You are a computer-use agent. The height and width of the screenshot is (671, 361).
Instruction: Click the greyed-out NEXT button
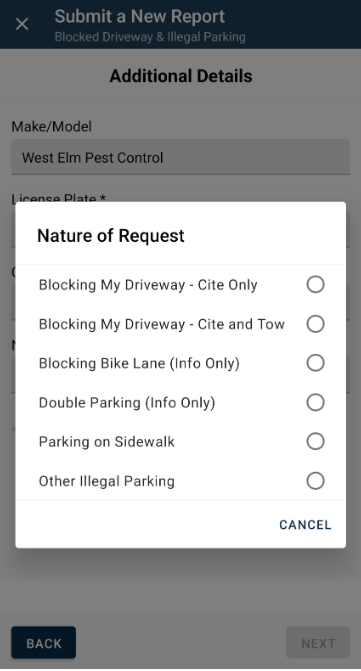318,643
